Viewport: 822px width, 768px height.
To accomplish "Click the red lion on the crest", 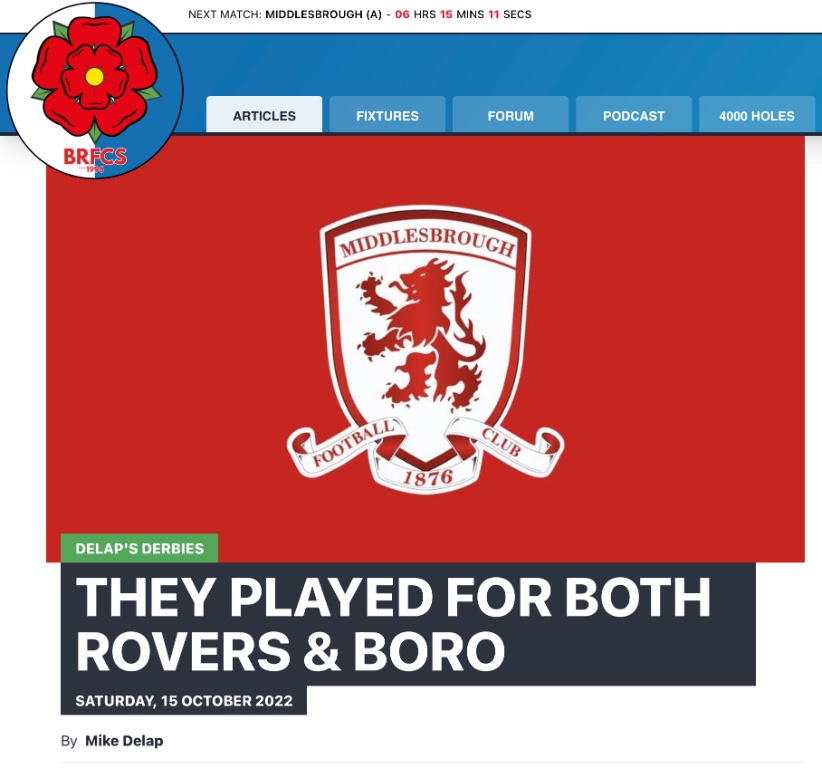I will 421,336.
